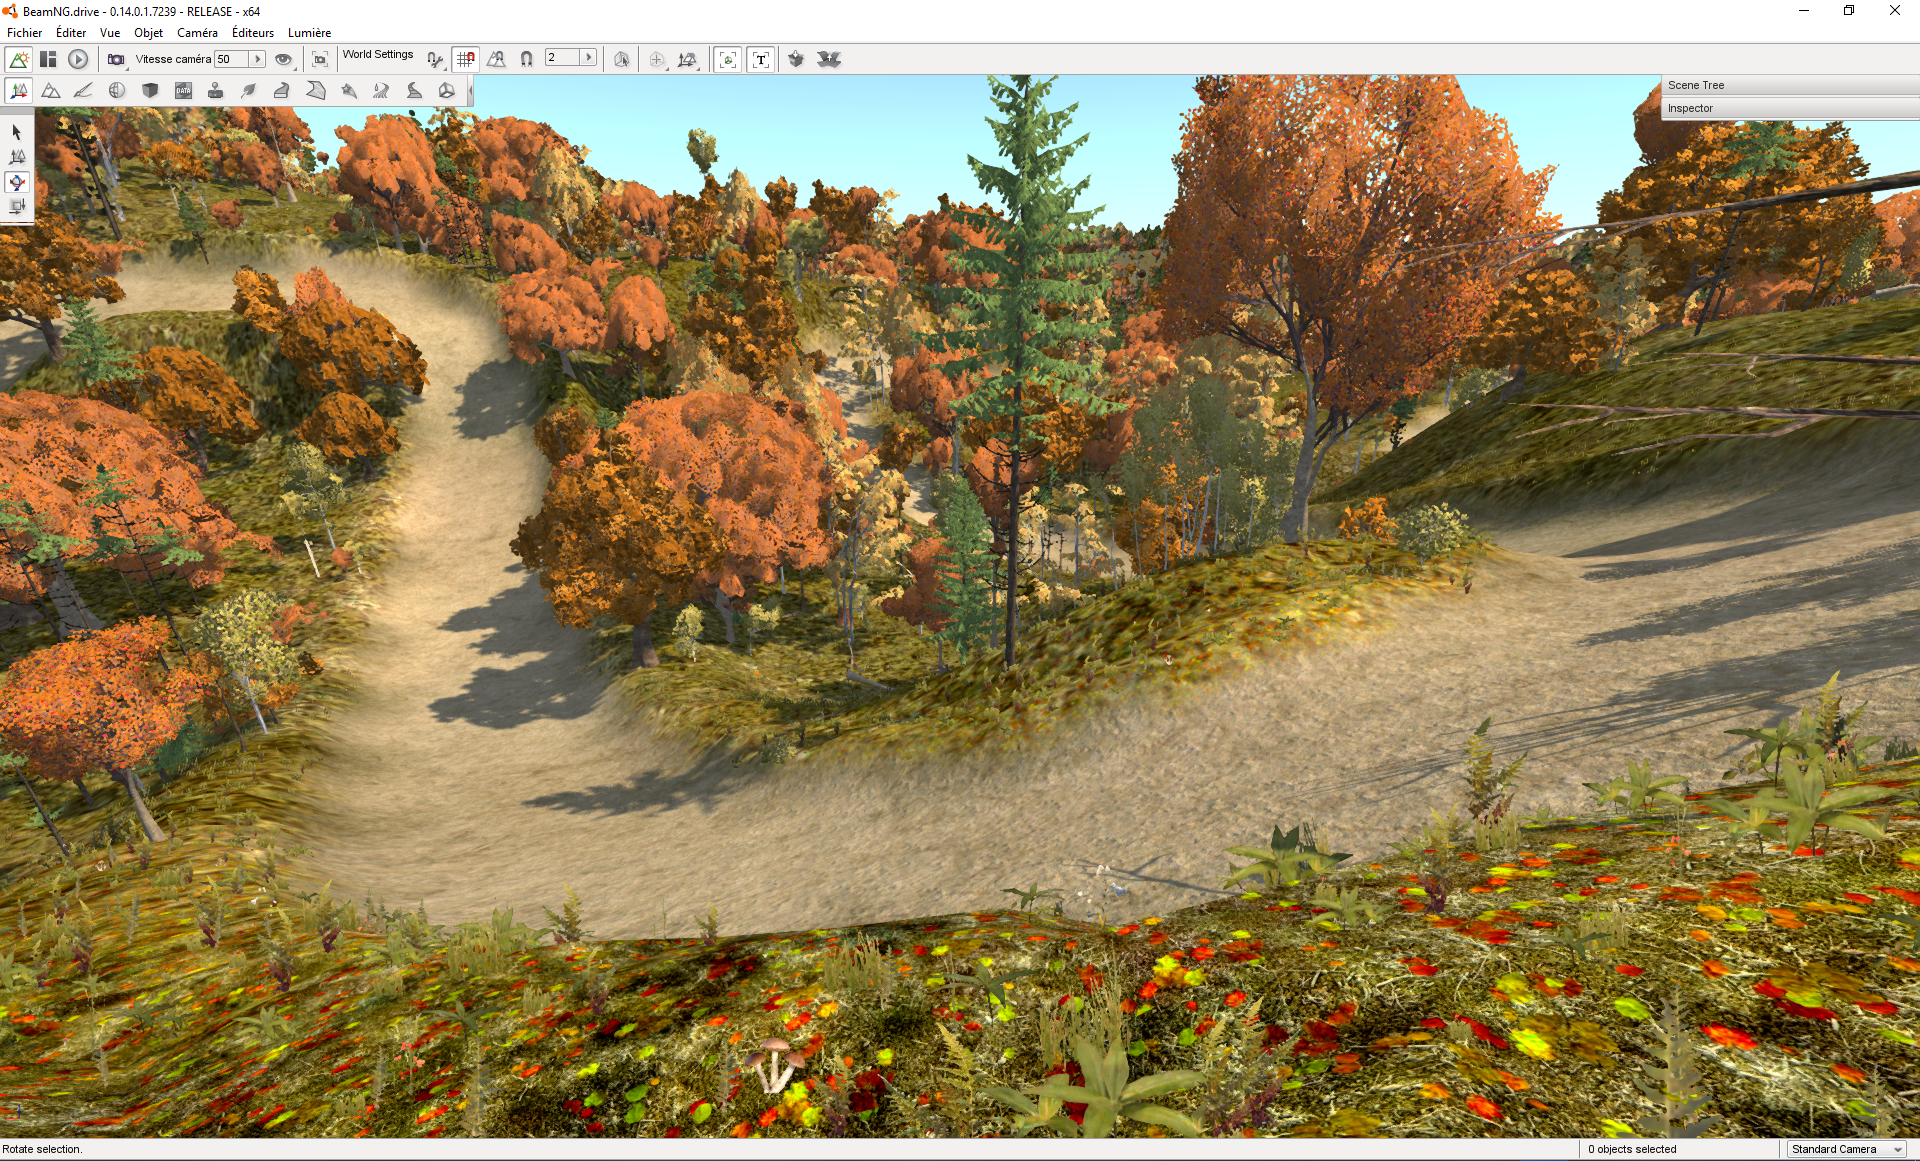Click the Play game button
Viewport: 1920px width, 1161px height.
(x=78, y=60)
